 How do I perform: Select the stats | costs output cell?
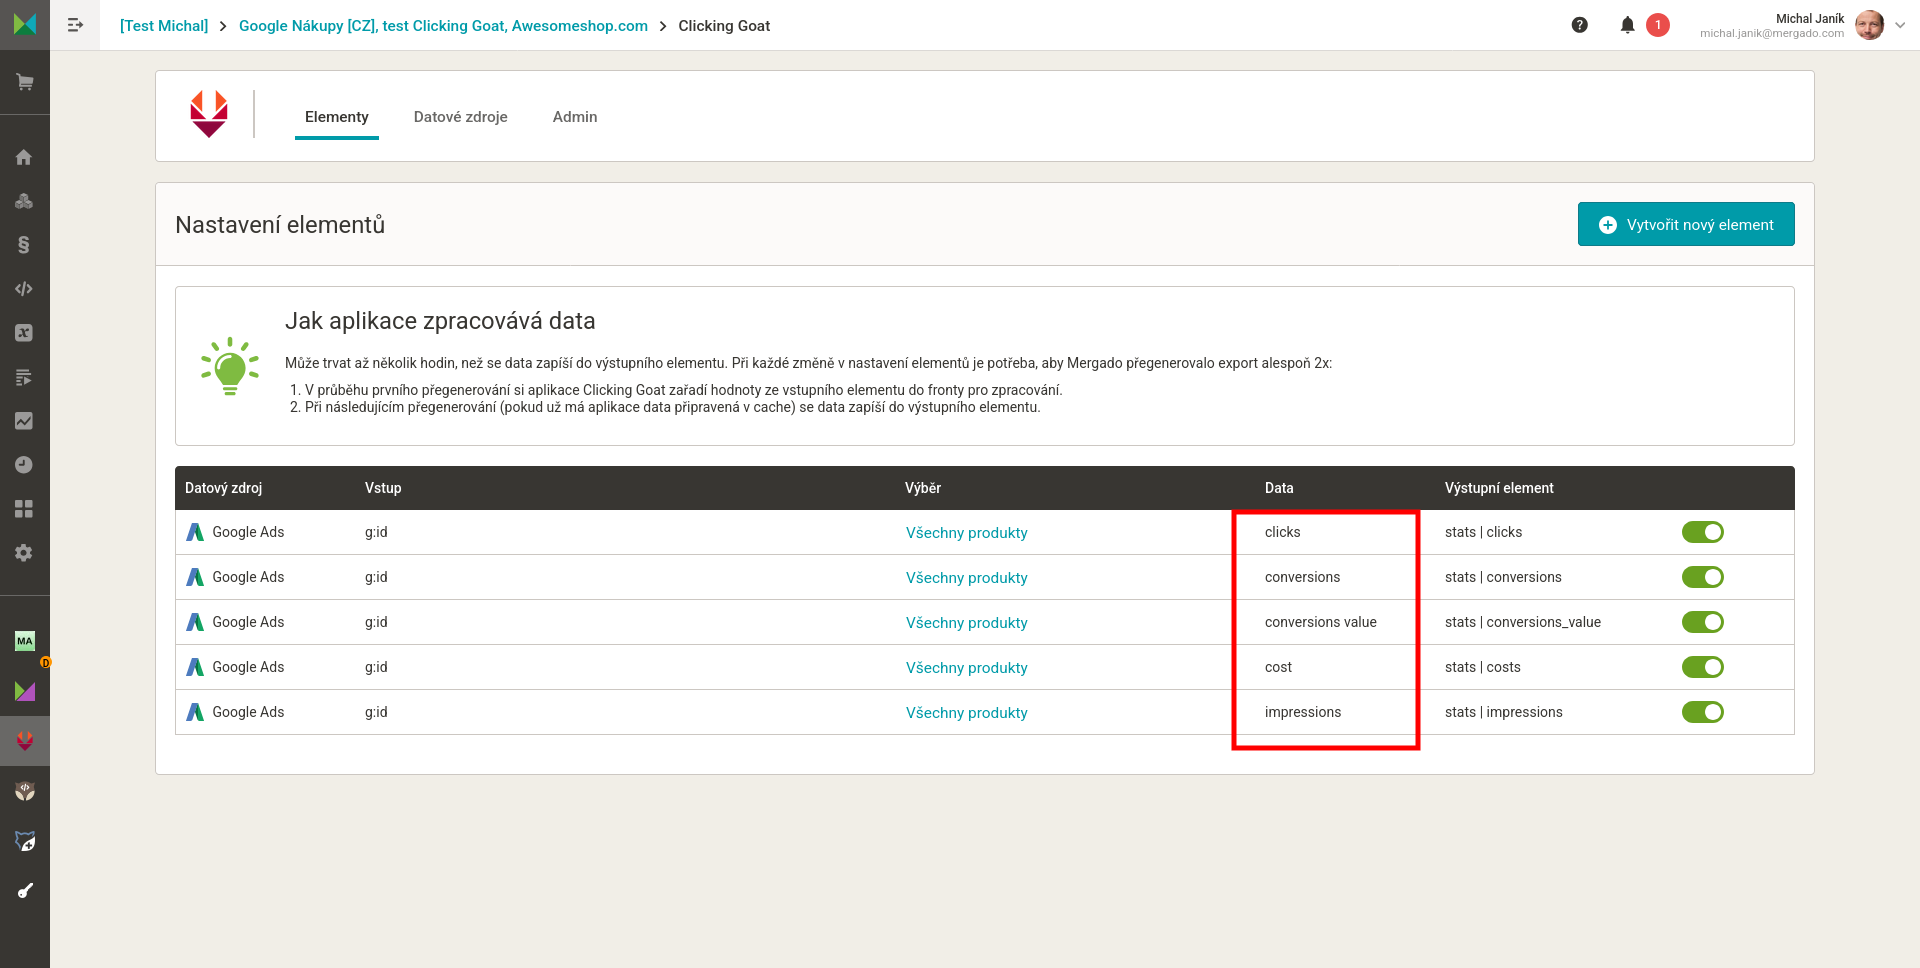coord(1483,667)
